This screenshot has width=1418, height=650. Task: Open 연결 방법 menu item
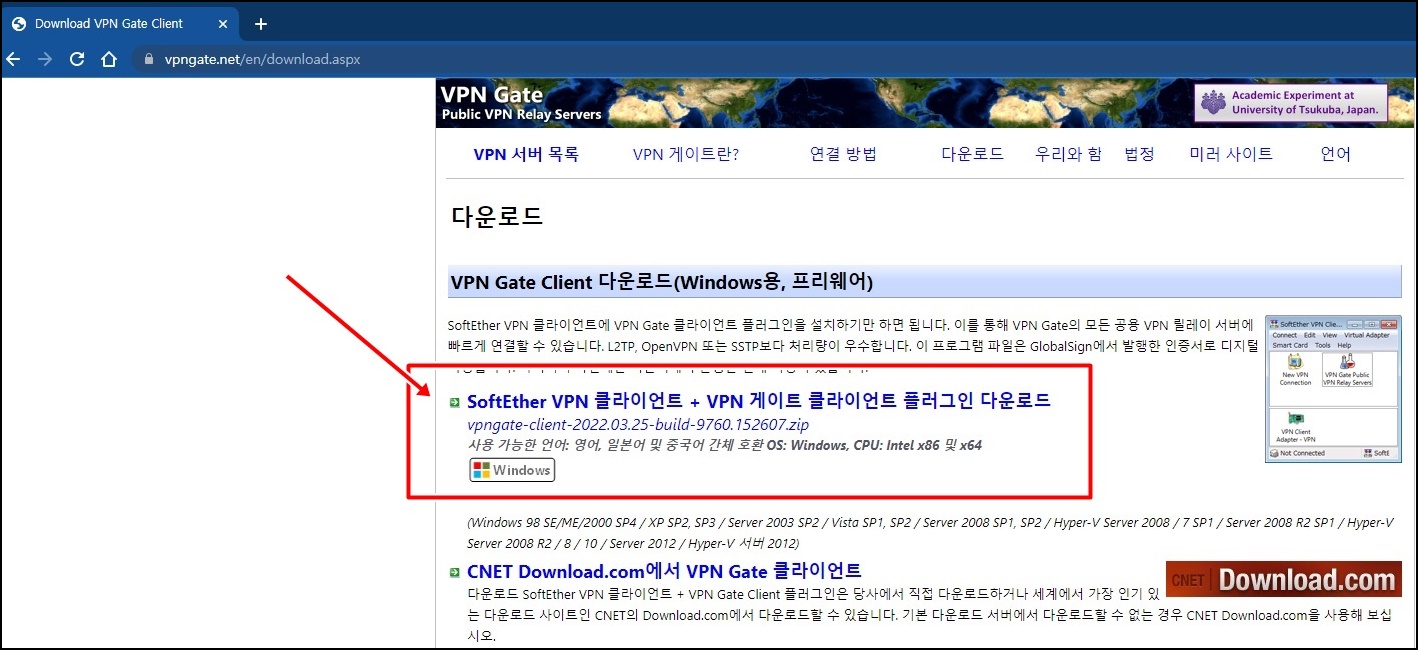coord(843,154)
